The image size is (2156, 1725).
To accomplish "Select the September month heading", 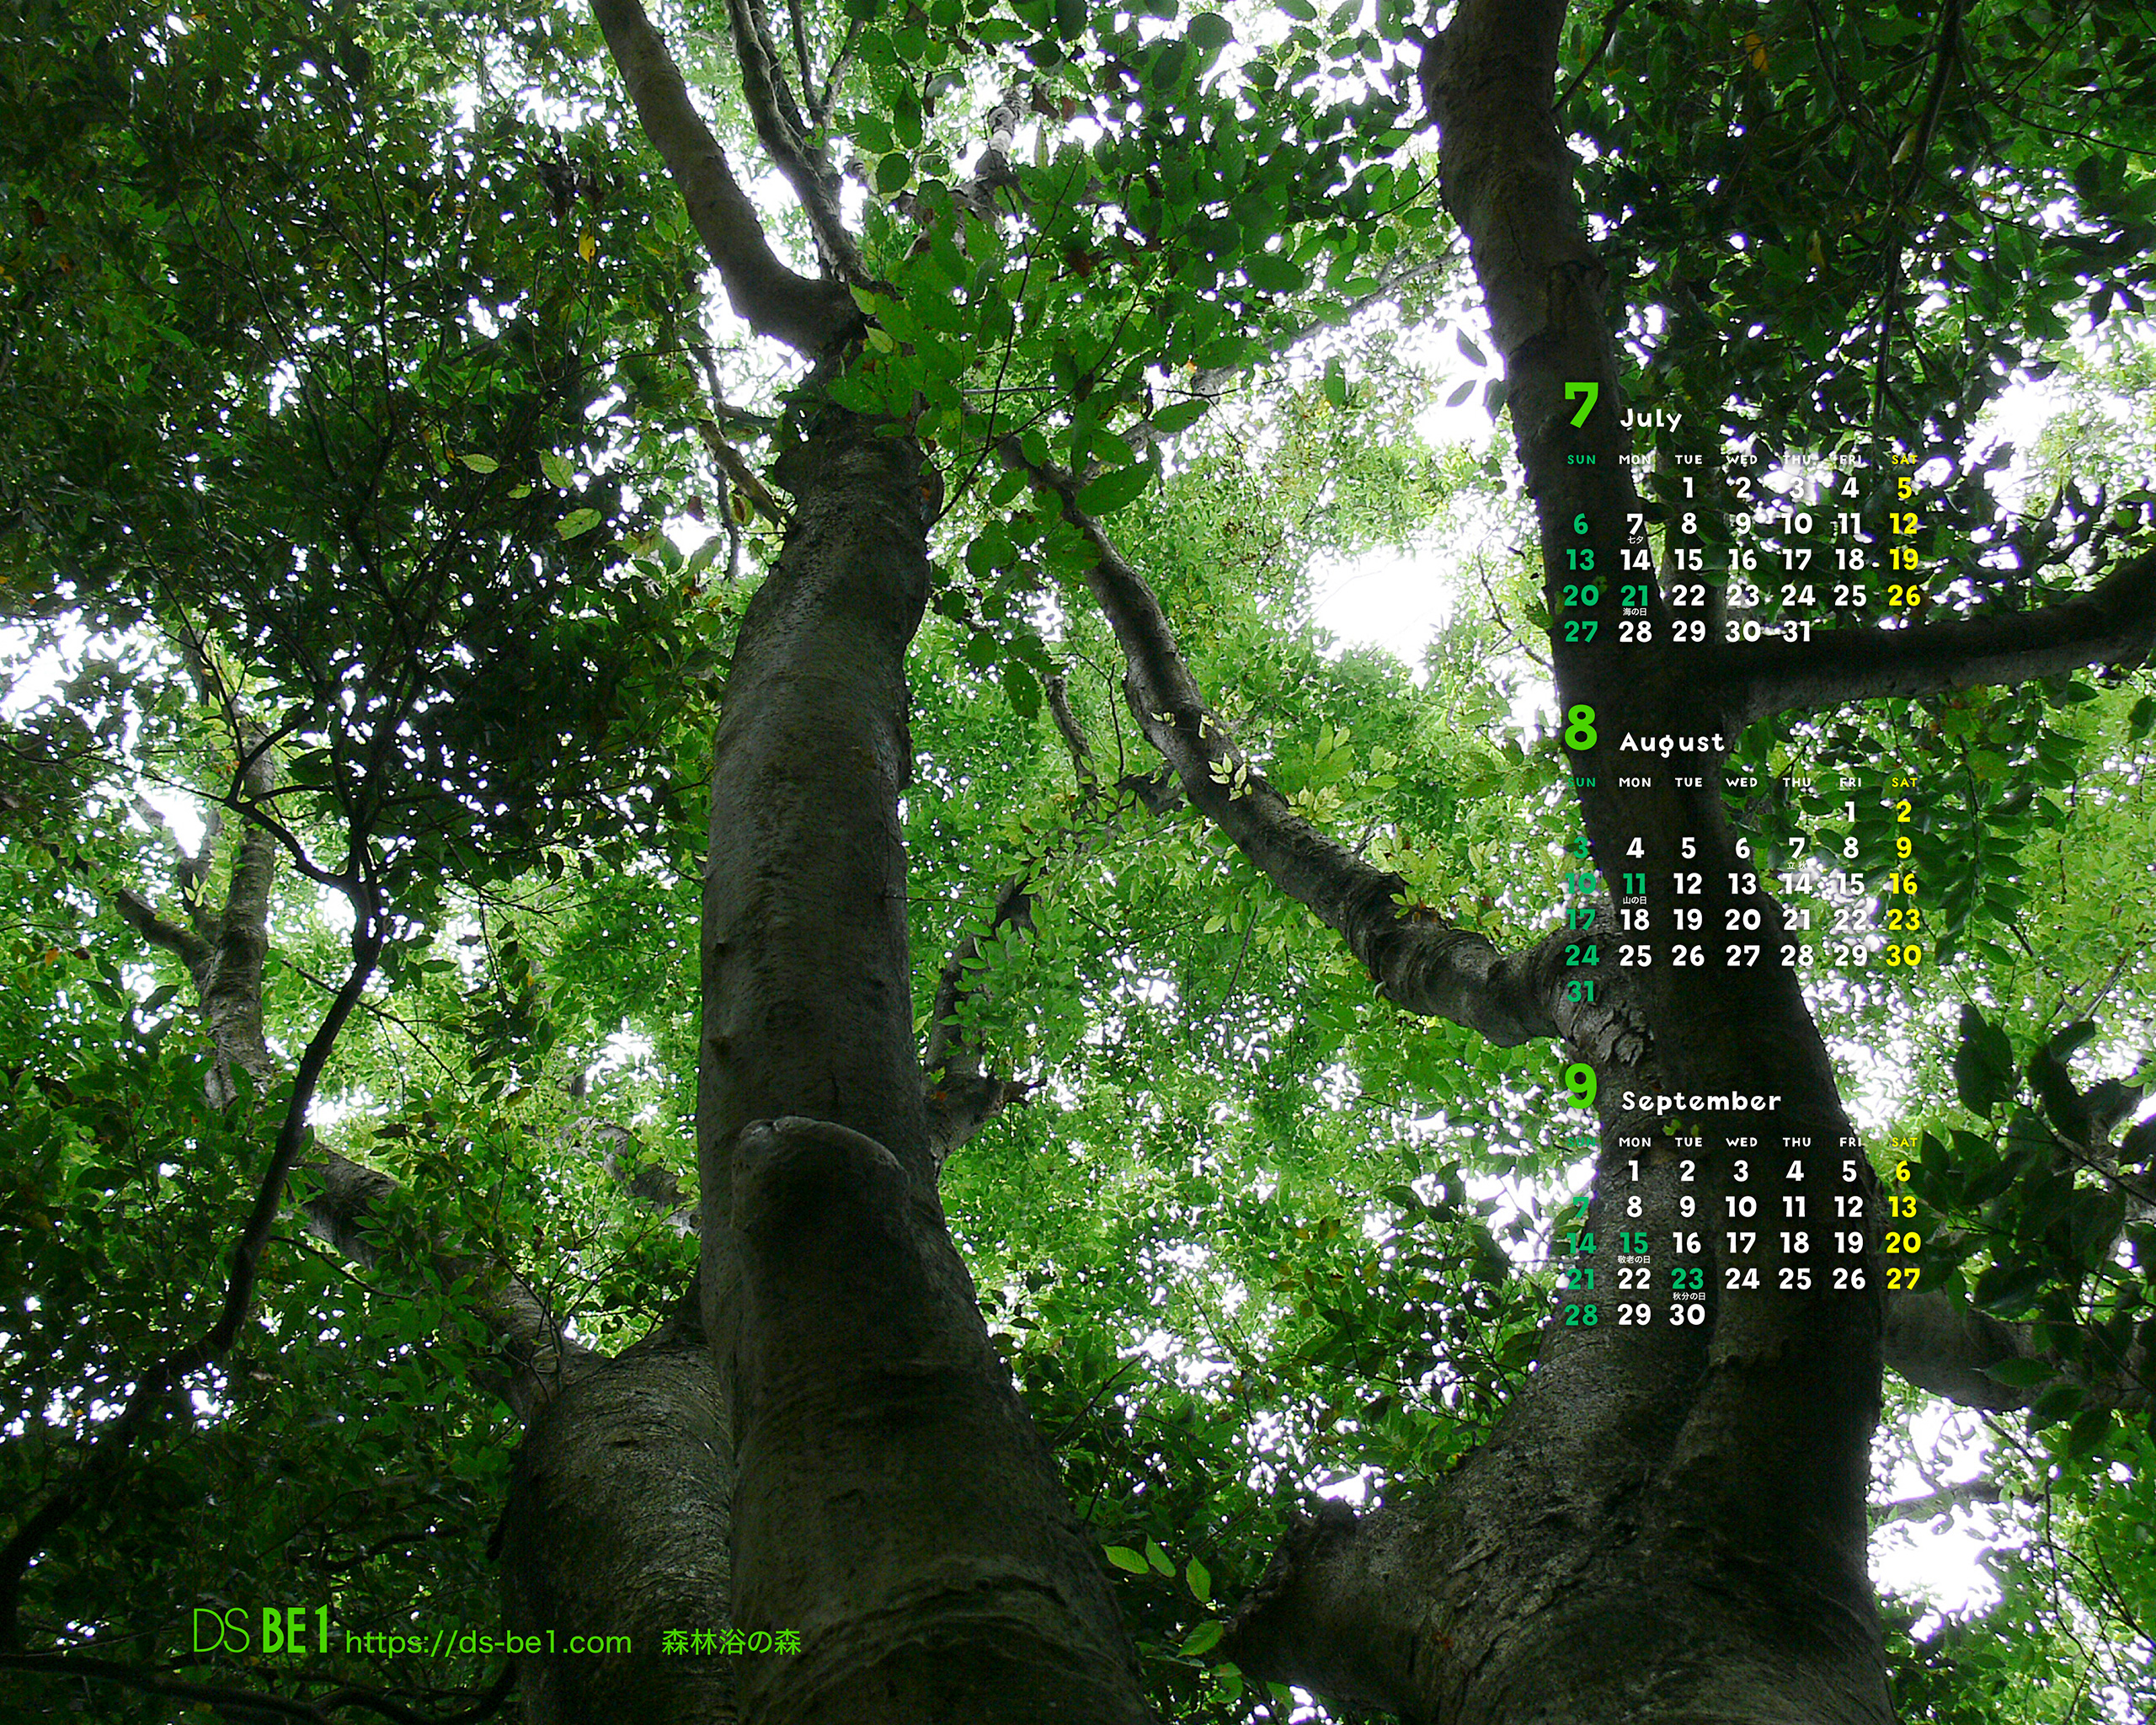I will coord(1701,1101).
